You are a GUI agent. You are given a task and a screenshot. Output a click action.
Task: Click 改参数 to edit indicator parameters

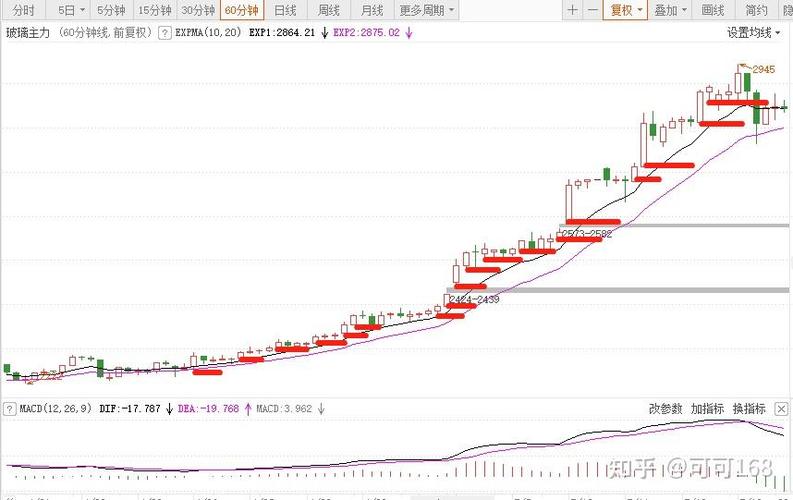tap(666, 408)
